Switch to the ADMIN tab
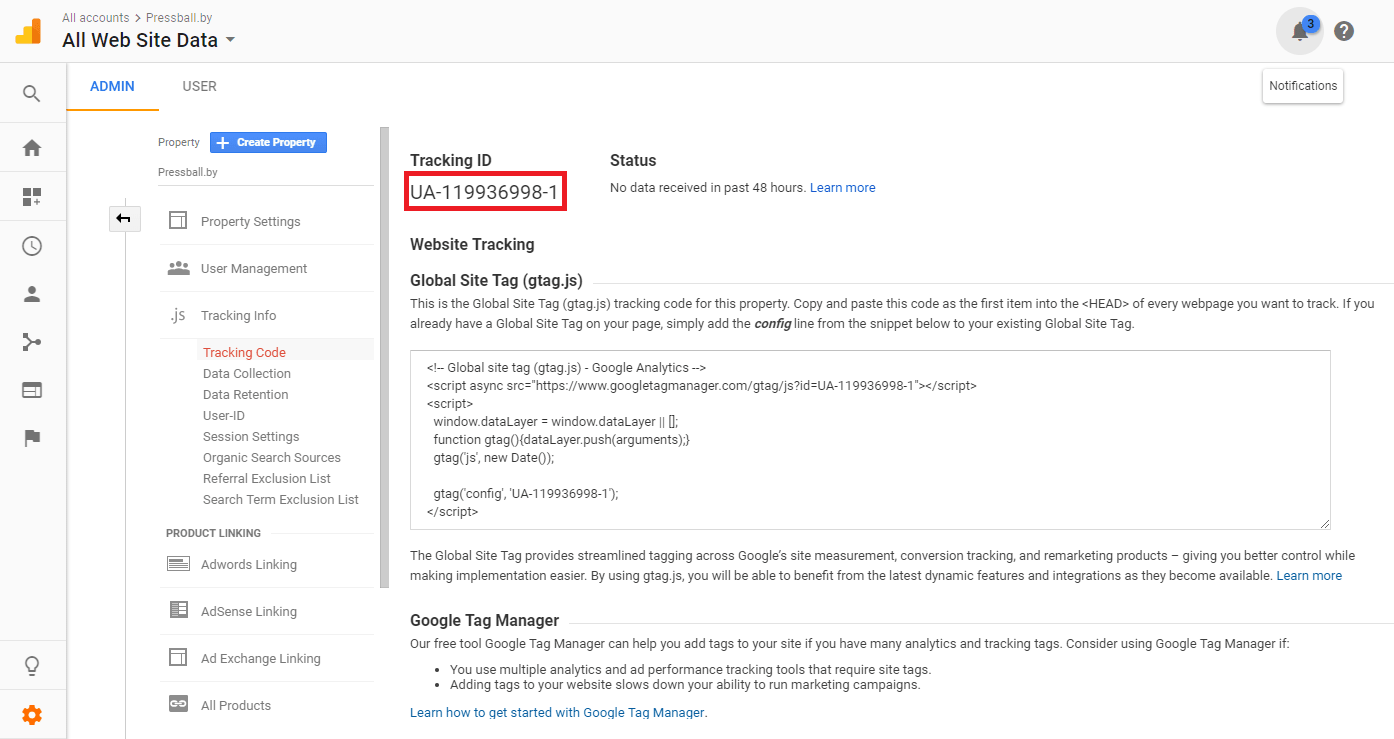 click(112, 86)
